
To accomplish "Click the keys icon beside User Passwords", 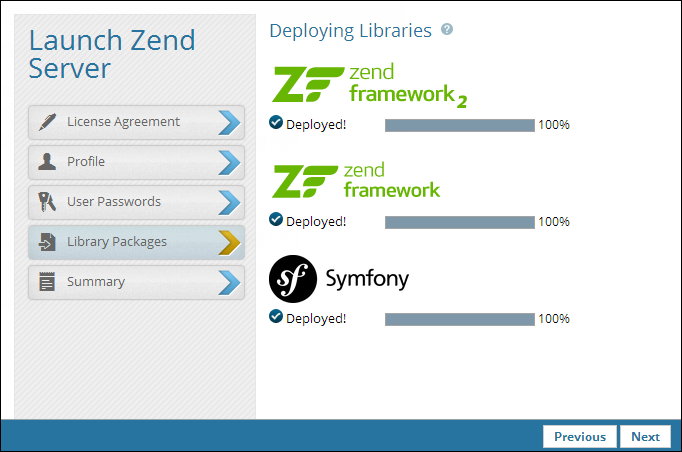I will 47,202.
